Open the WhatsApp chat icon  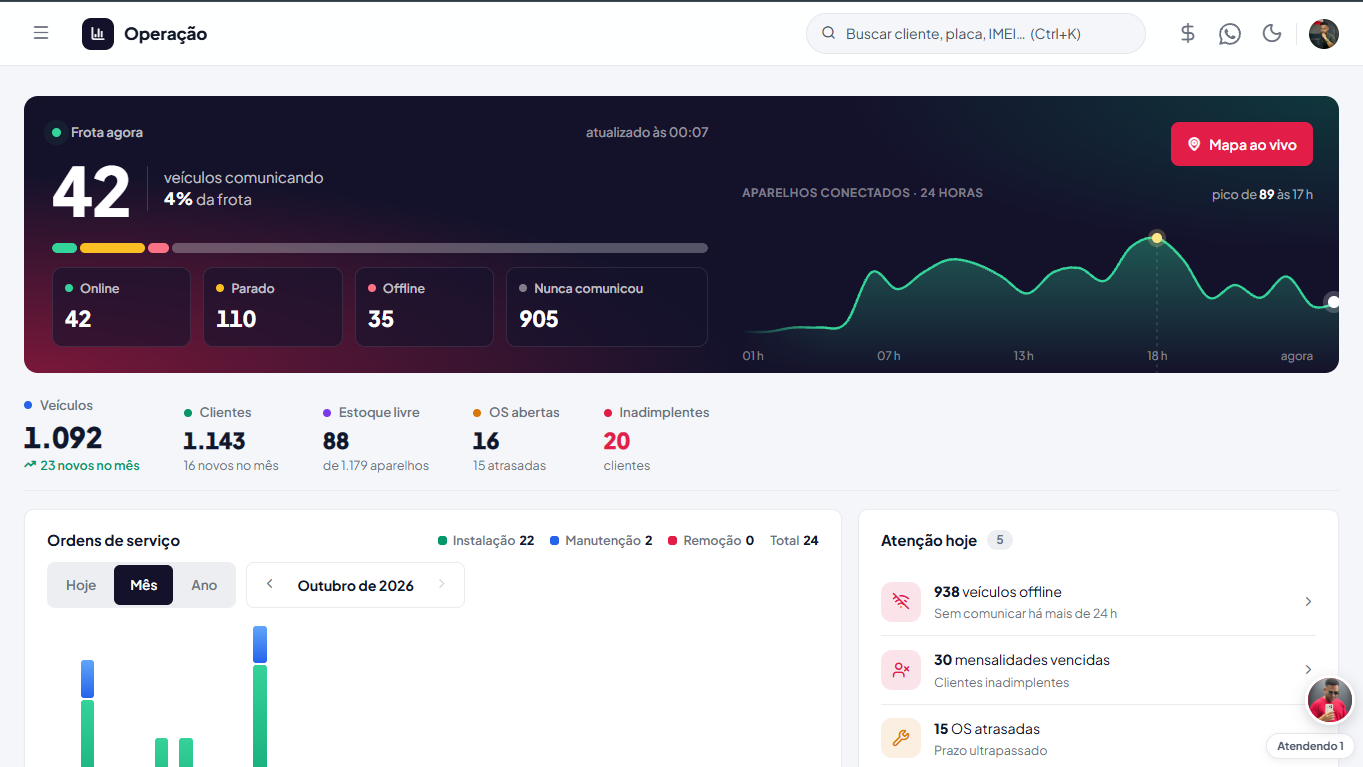[x=1230, y=33]
